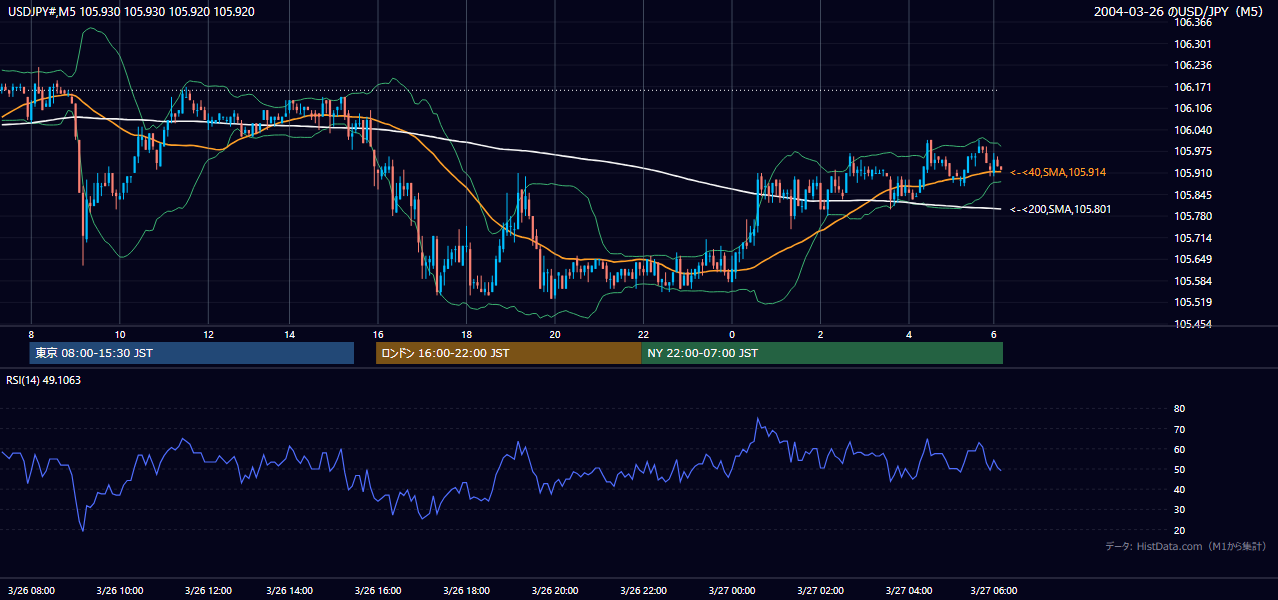Click price axis value 105.519
The height and width of the screenshot is (600, 1278).
point(1191,302)
